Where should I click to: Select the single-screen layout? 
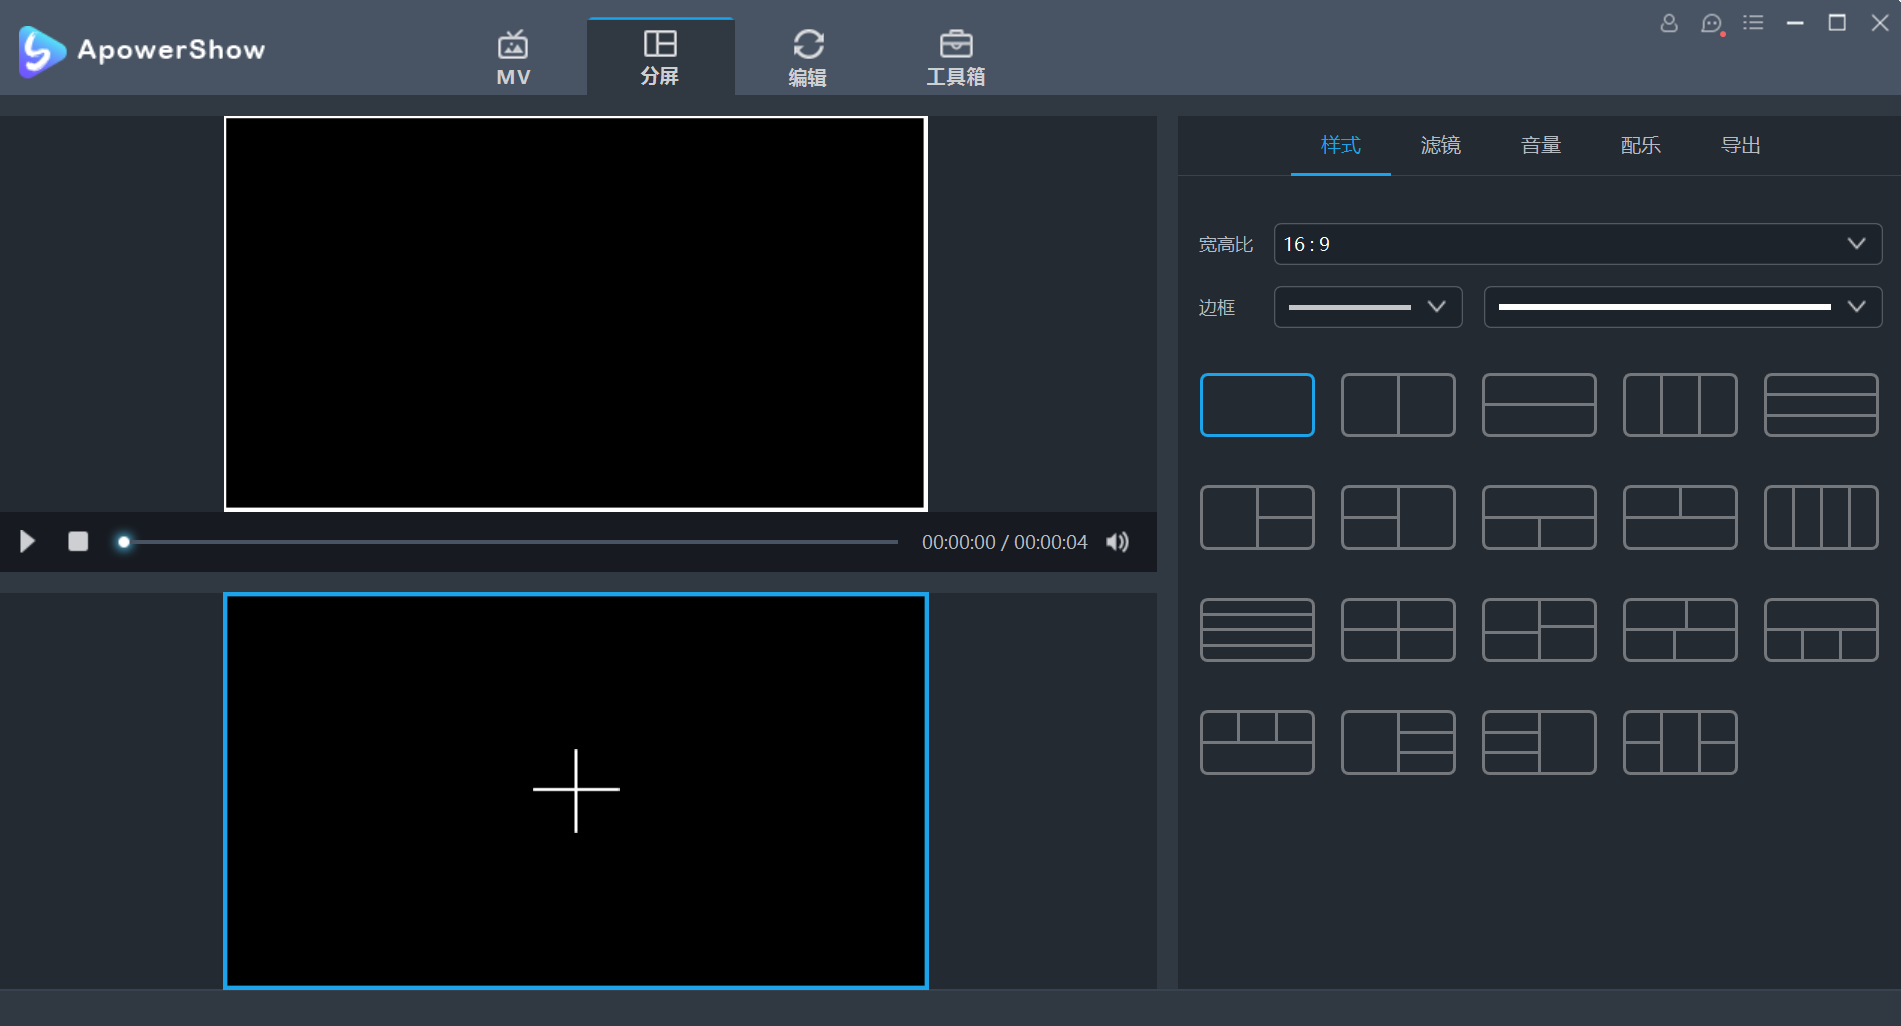(1257, 405)
